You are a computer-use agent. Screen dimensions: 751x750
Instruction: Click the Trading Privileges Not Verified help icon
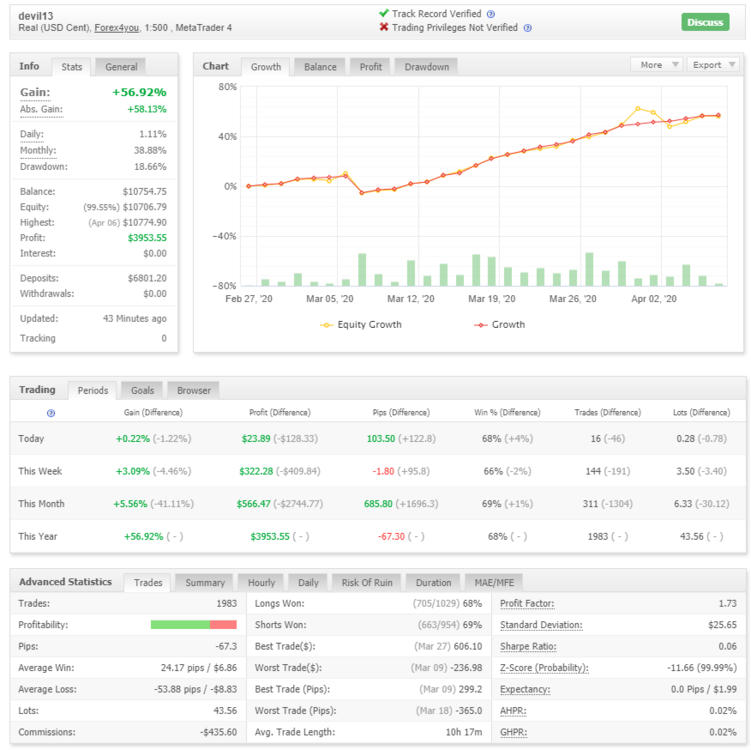point(527,28)
